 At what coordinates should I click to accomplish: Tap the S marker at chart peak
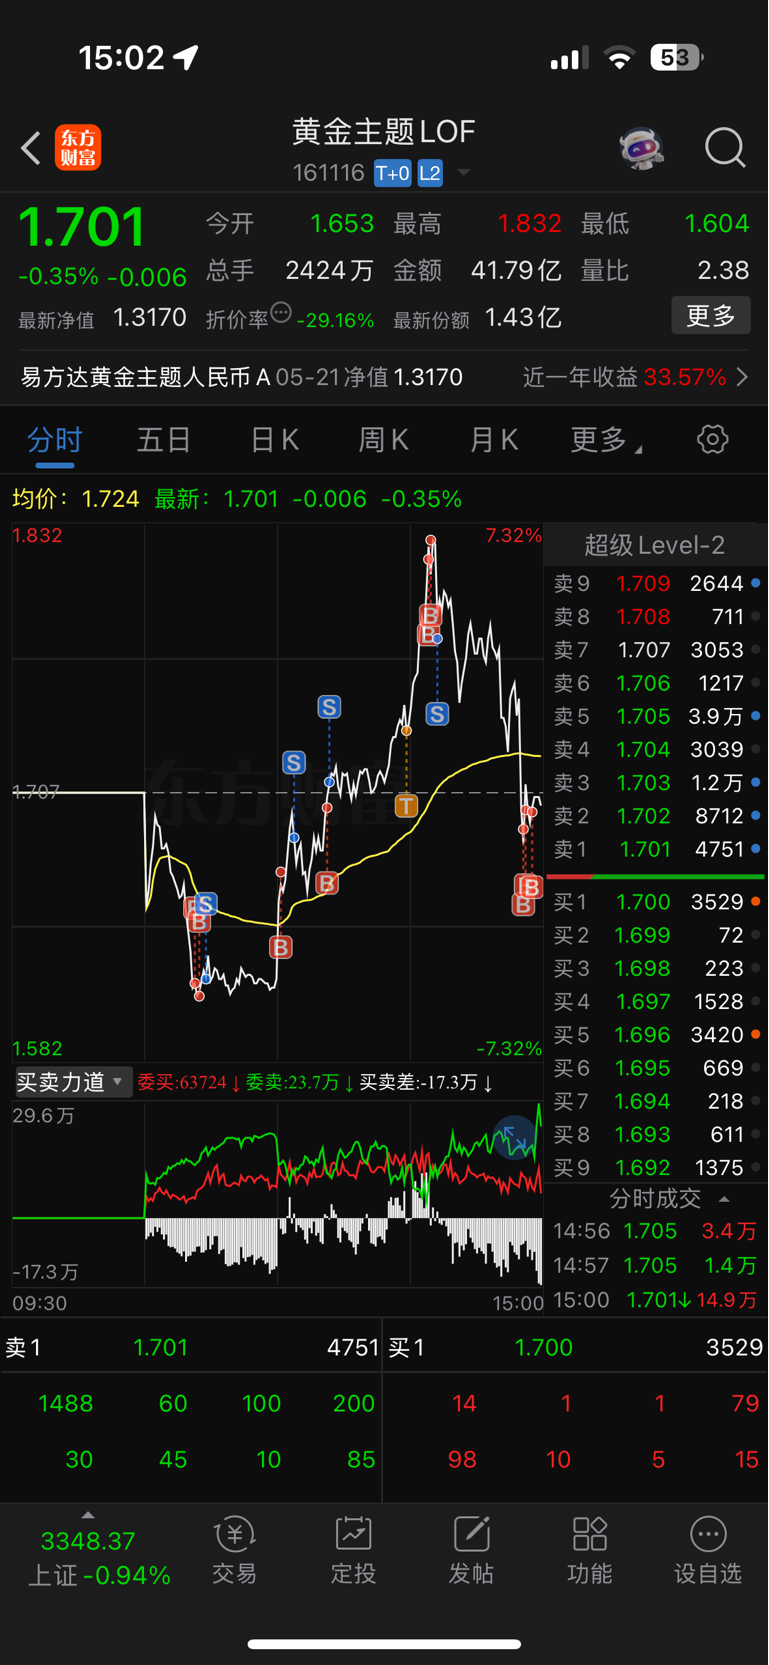pyautogui.click(x=437, y=714)
